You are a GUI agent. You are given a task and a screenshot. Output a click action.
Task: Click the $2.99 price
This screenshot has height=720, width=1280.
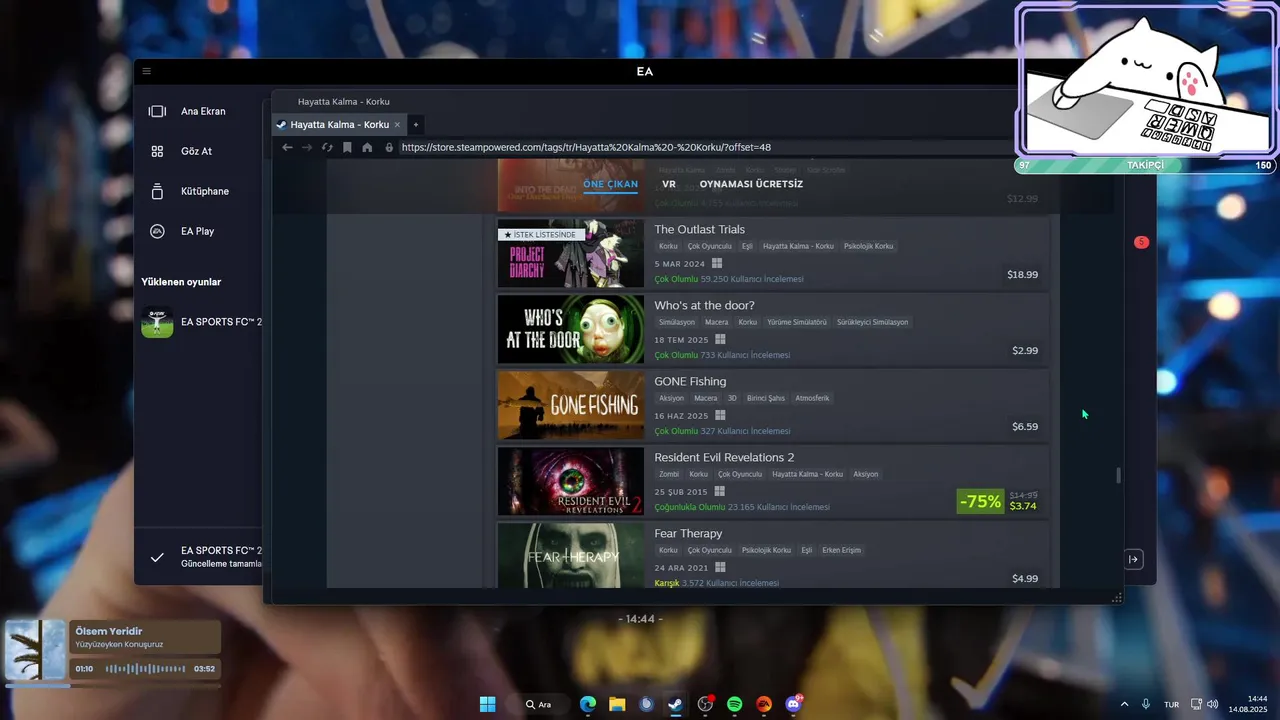click(x=1025, y=350)
